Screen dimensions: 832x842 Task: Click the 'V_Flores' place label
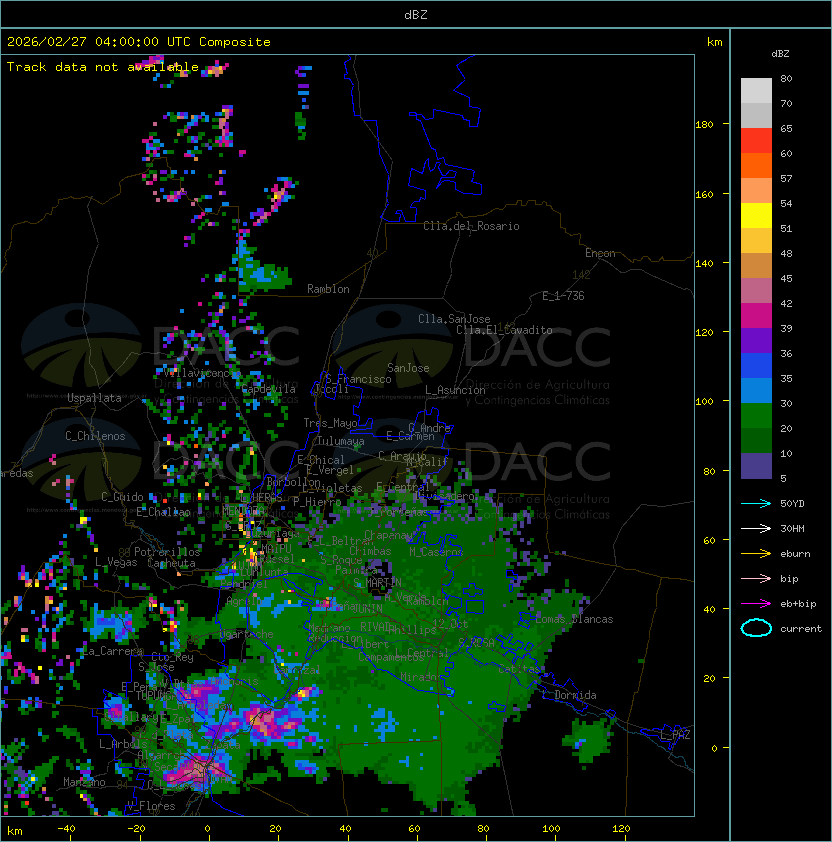pos(151,806)
